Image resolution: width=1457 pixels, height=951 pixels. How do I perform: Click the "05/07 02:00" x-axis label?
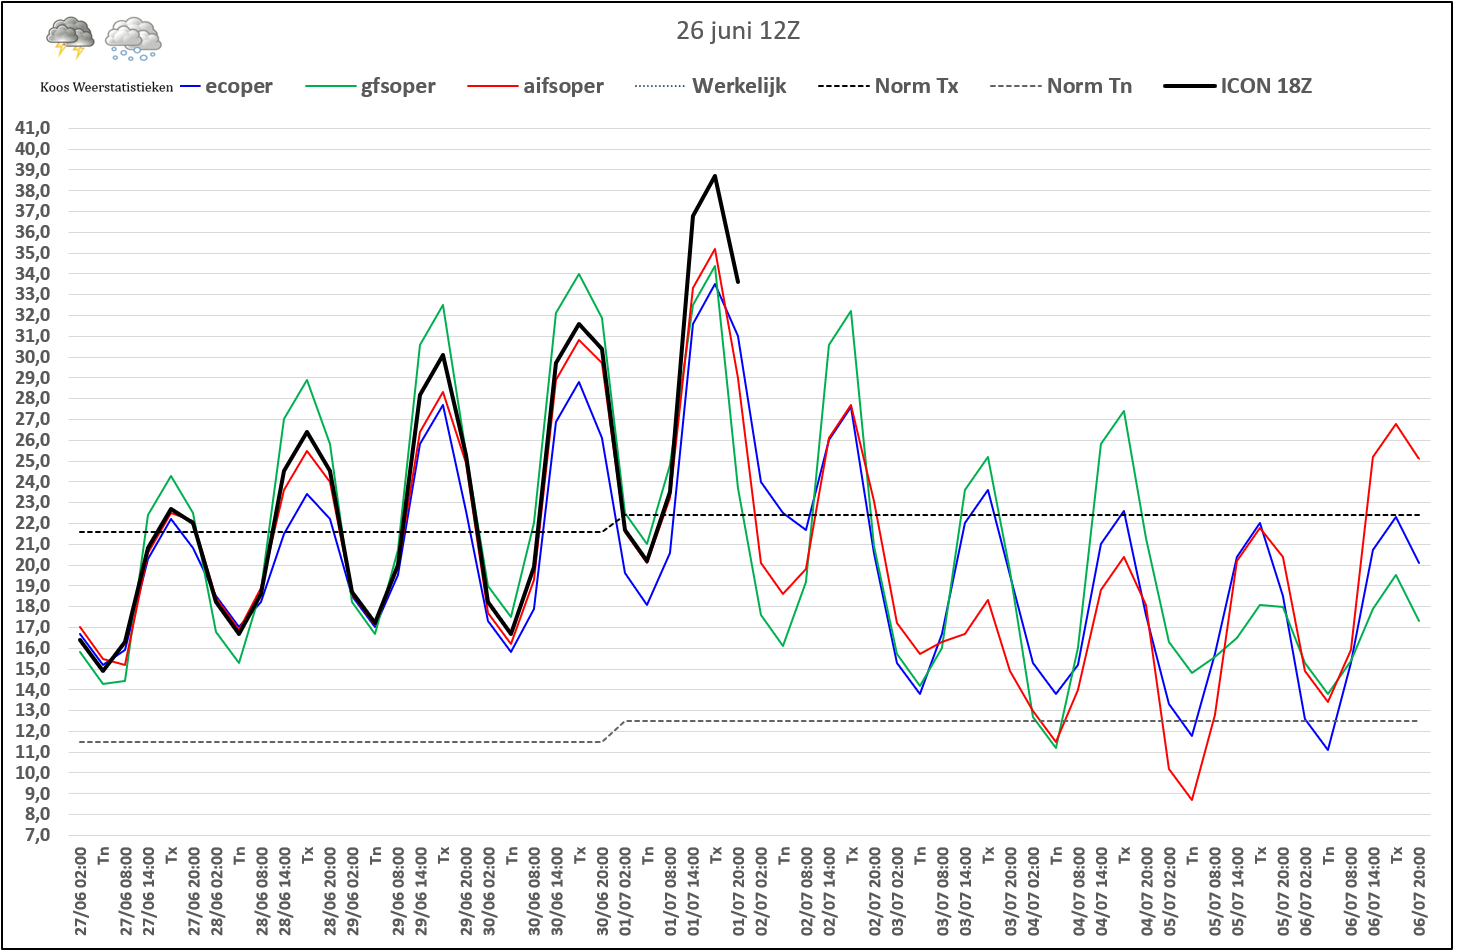(x=1169, y=892)
